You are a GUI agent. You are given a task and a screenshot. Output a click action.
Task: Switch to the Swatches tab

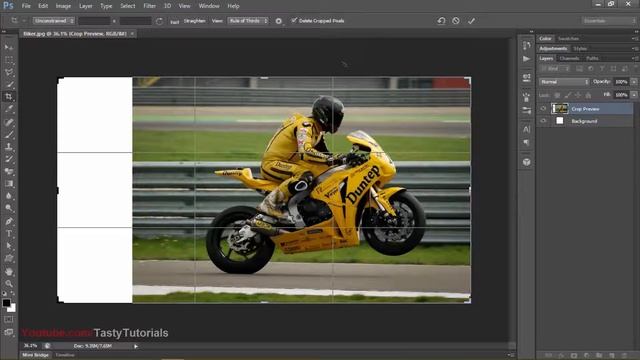click(569, 38)
